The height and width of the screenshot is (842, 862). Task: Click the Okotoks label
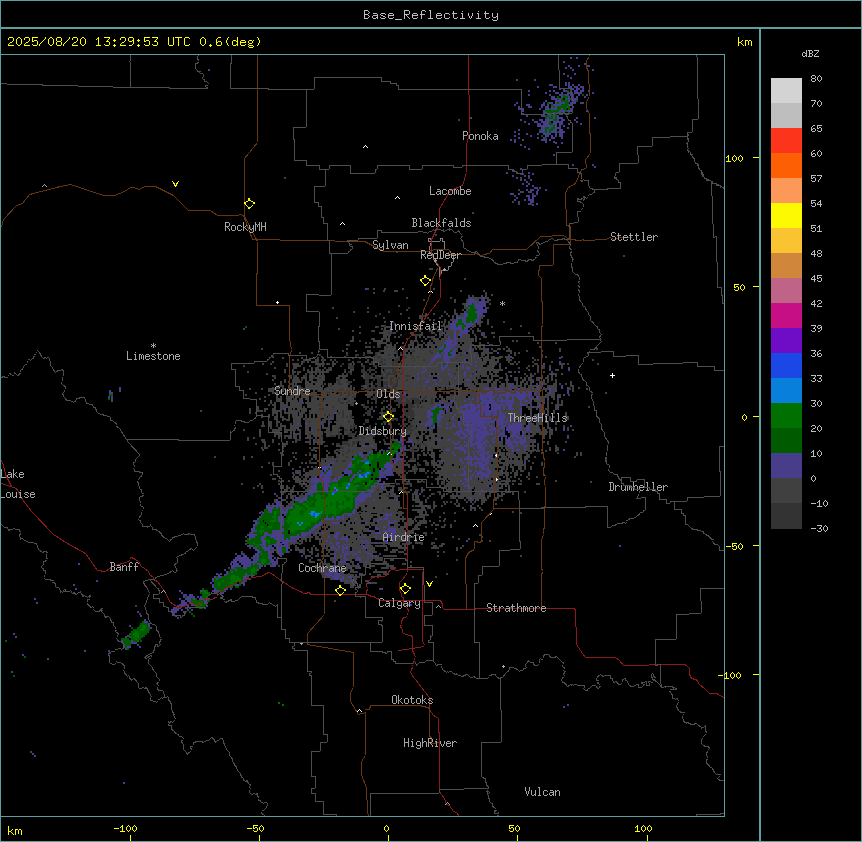412,700
